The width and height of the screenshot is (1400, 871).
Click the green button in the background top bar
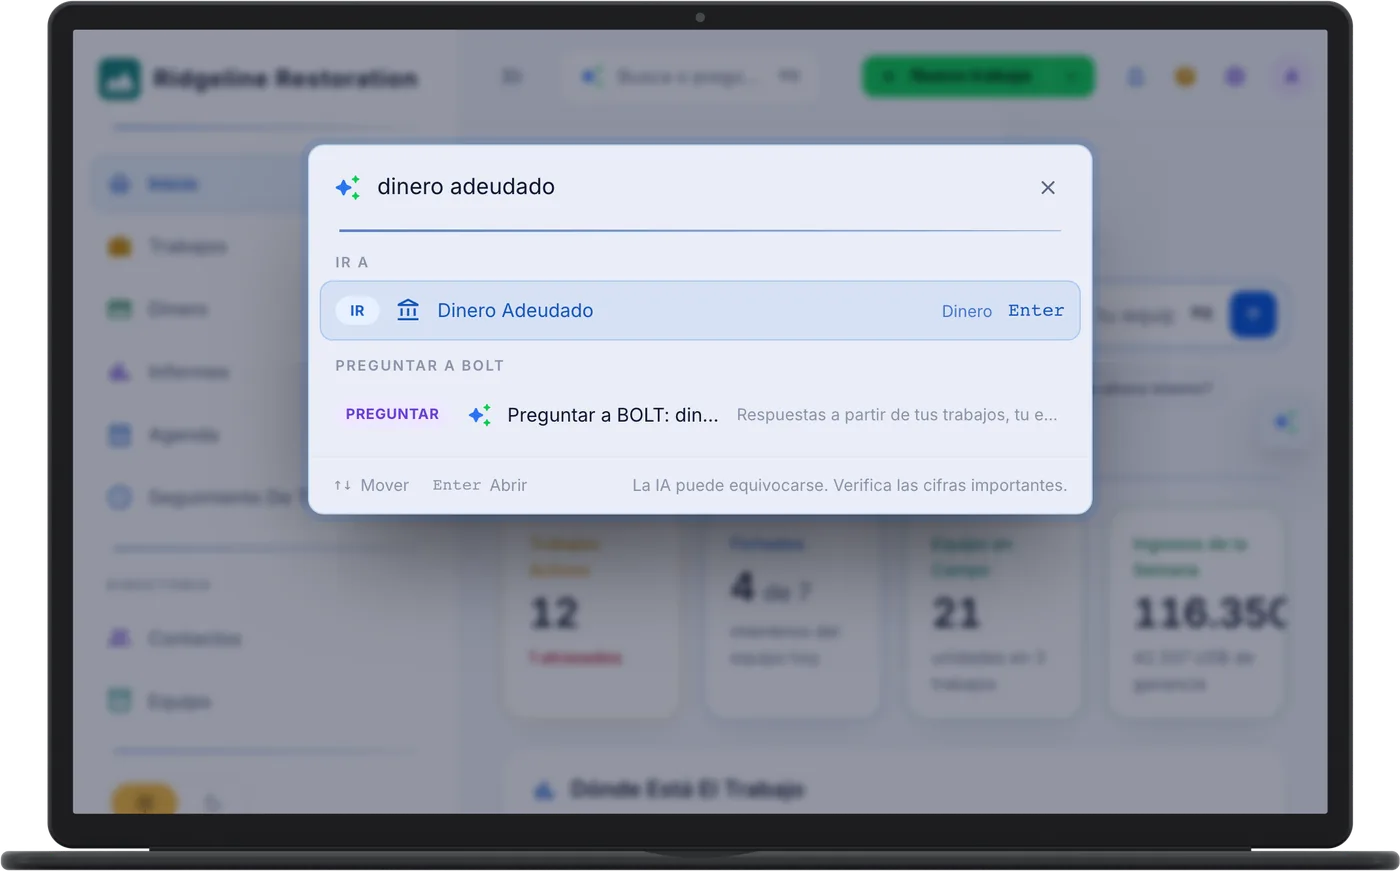click(978, 77)
